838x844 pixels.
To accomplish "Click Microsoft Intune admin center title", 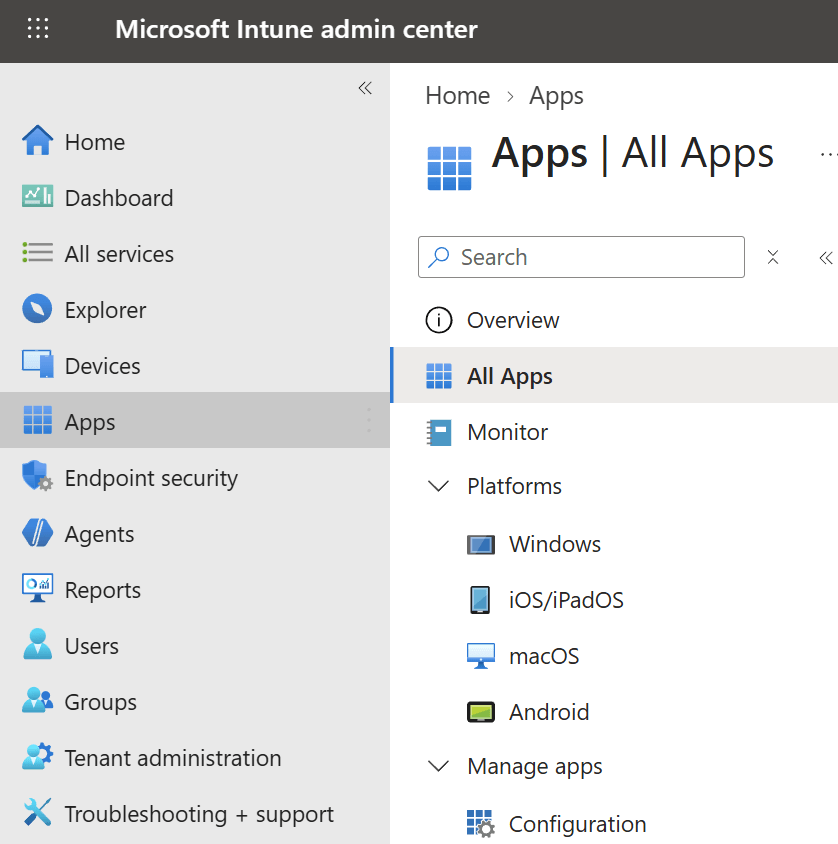I will (296, 29).
